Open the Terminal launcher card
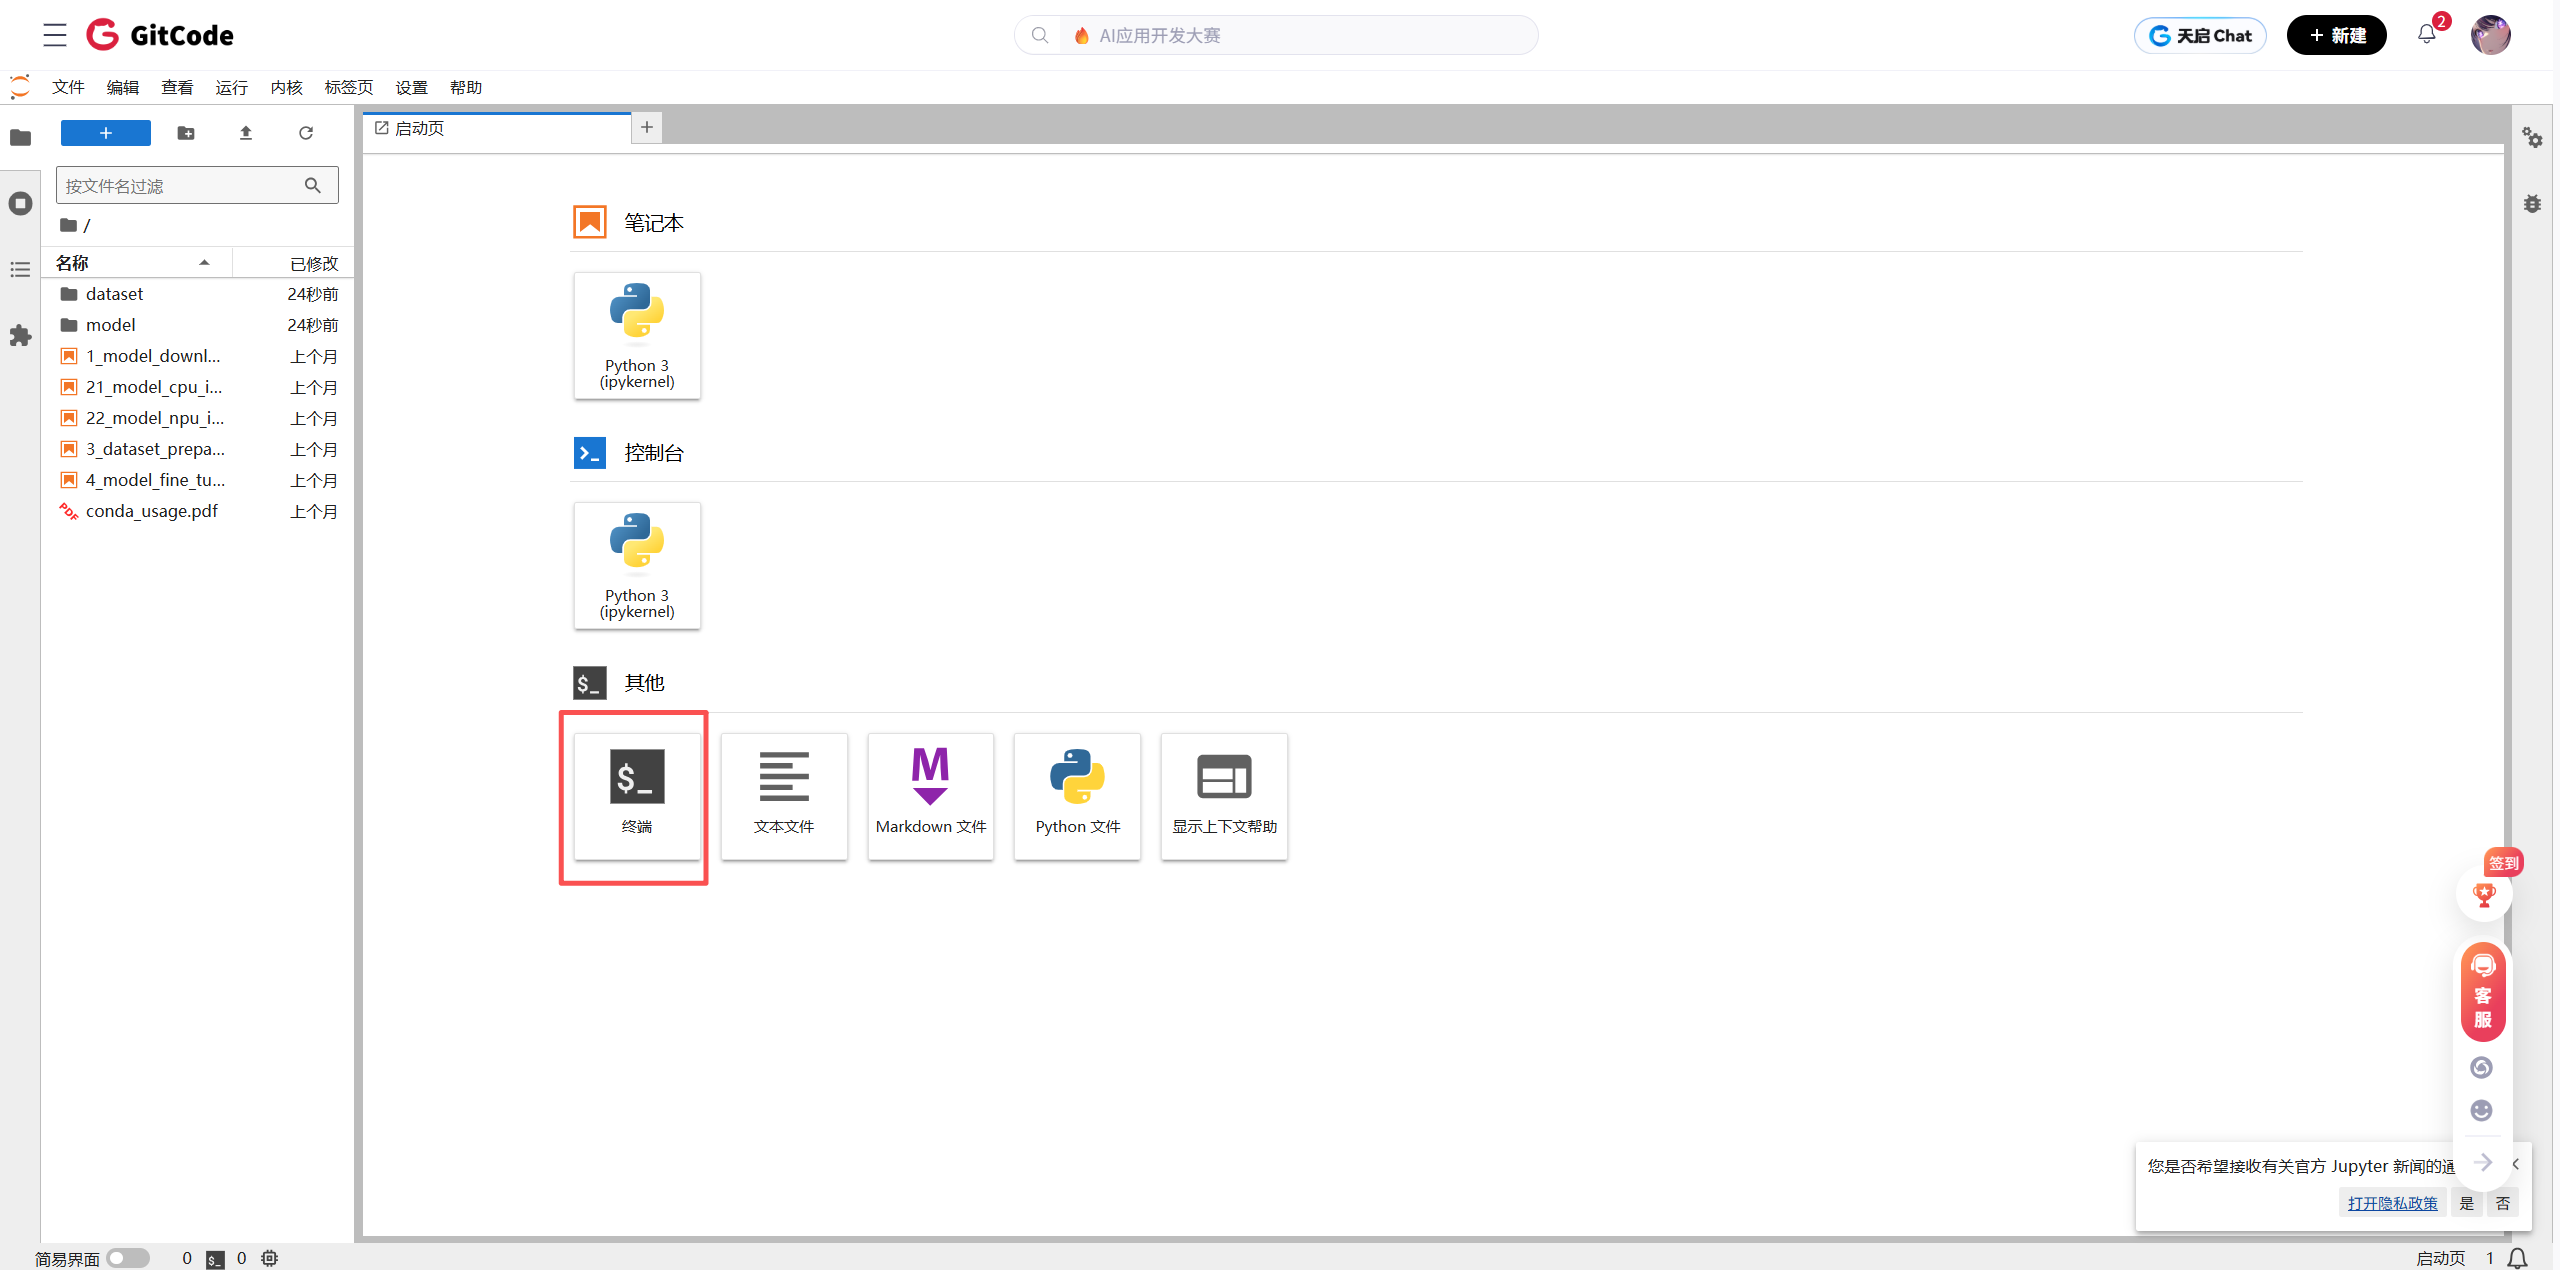The width and height of the screenshot is (2560, 1270). coord(637,795)
